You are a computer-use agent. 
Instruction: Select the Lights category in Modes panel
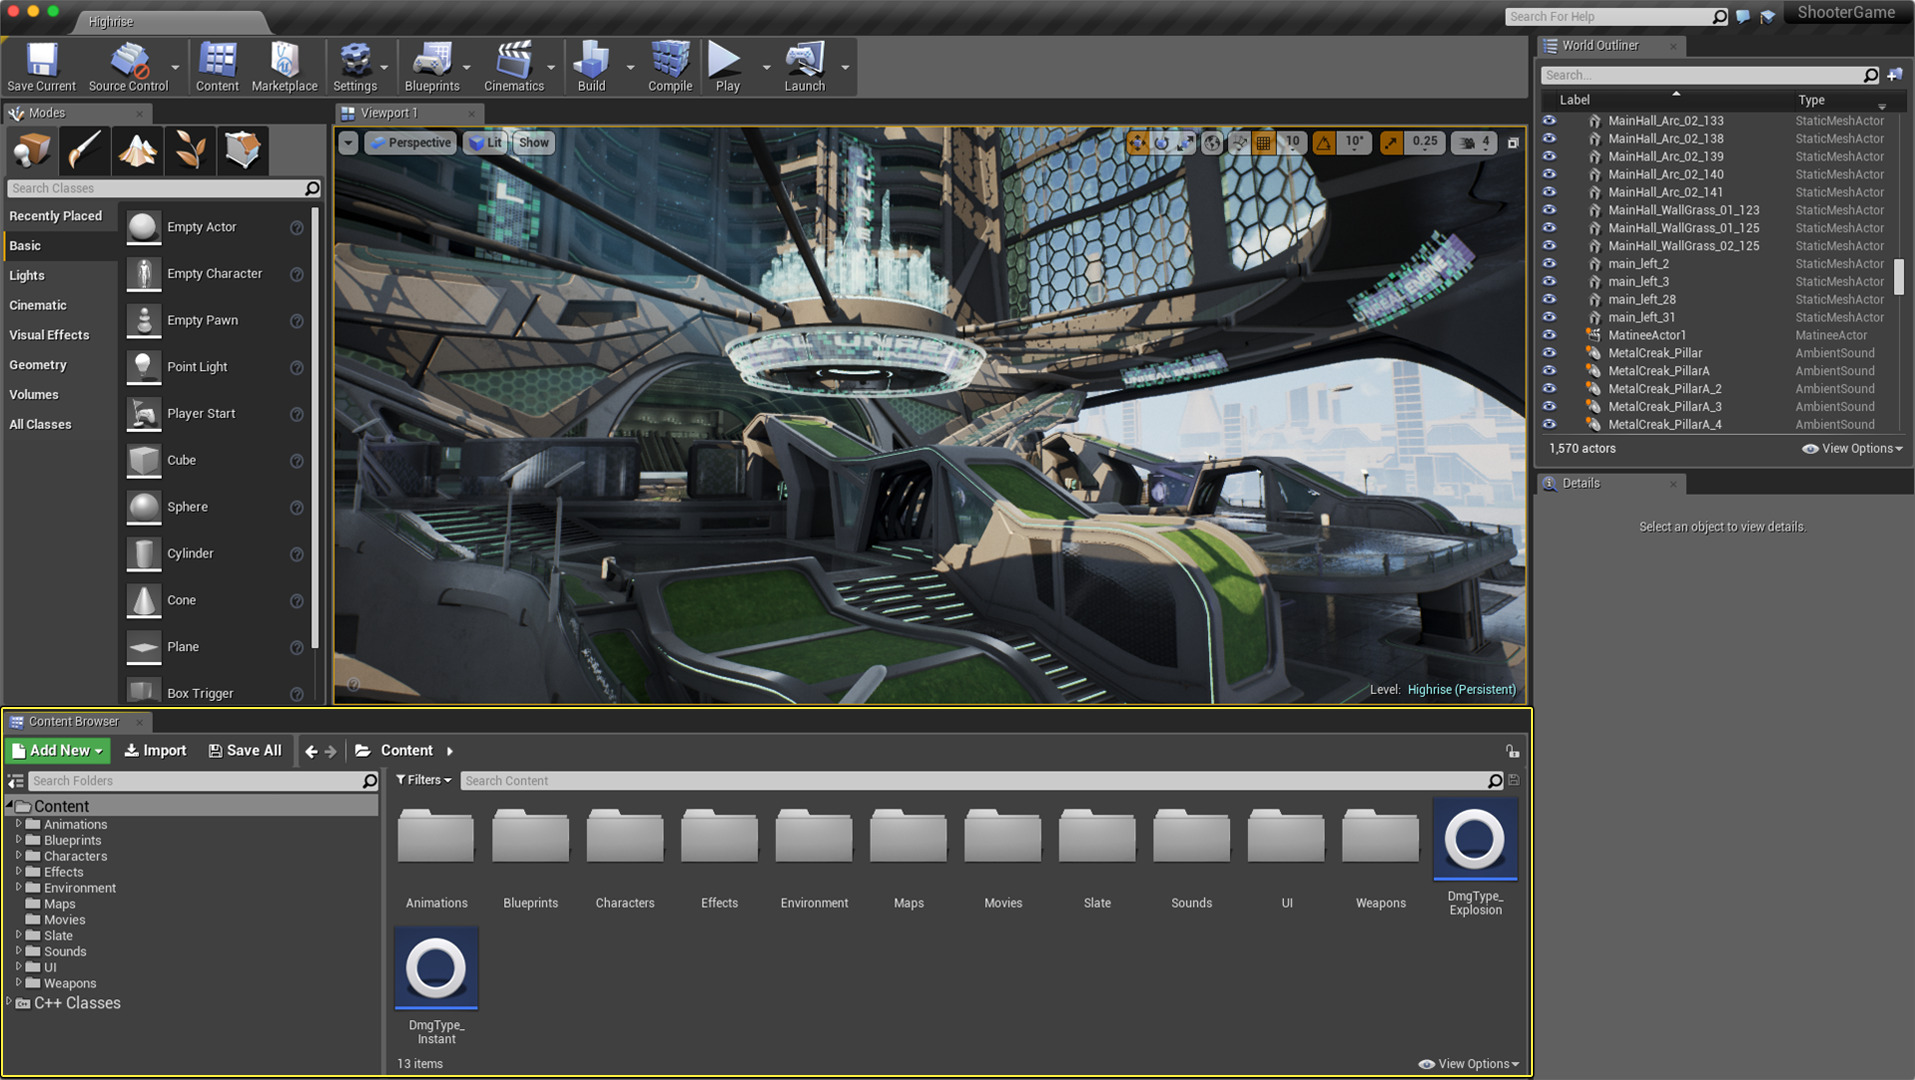pos(27,275)
